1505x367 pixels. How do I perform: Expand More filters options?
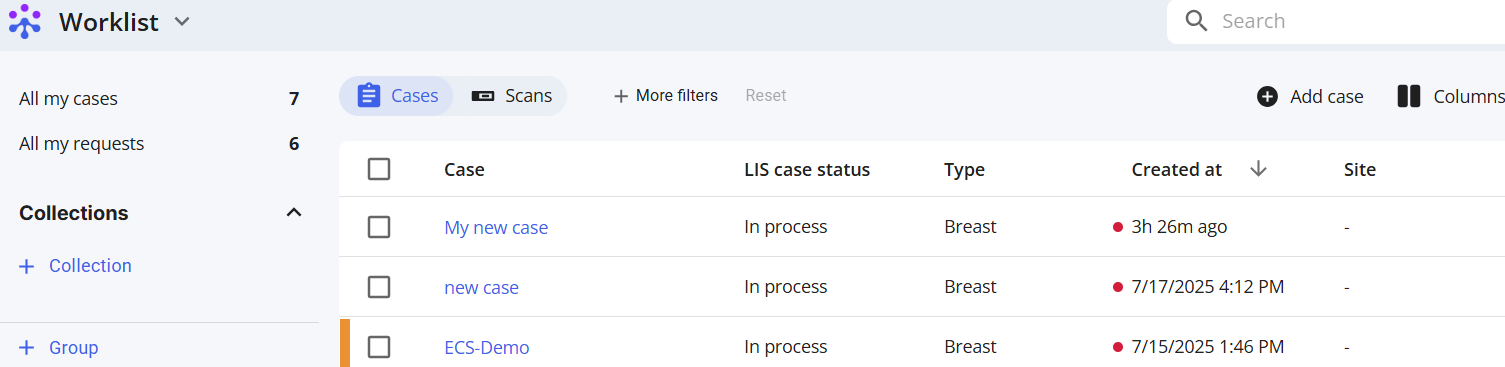(x=665, y=96)
